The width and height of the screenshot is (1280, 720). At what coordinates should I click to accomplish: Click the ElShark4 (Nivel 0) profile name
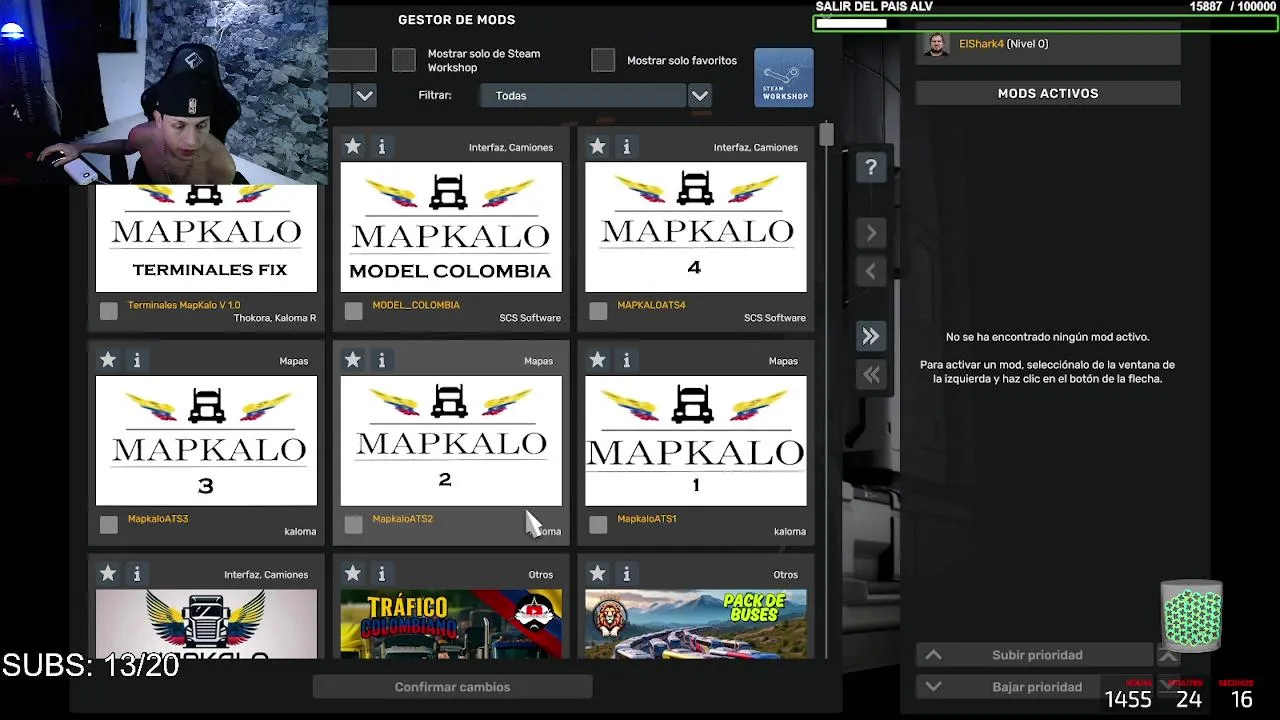point(1003,44)
